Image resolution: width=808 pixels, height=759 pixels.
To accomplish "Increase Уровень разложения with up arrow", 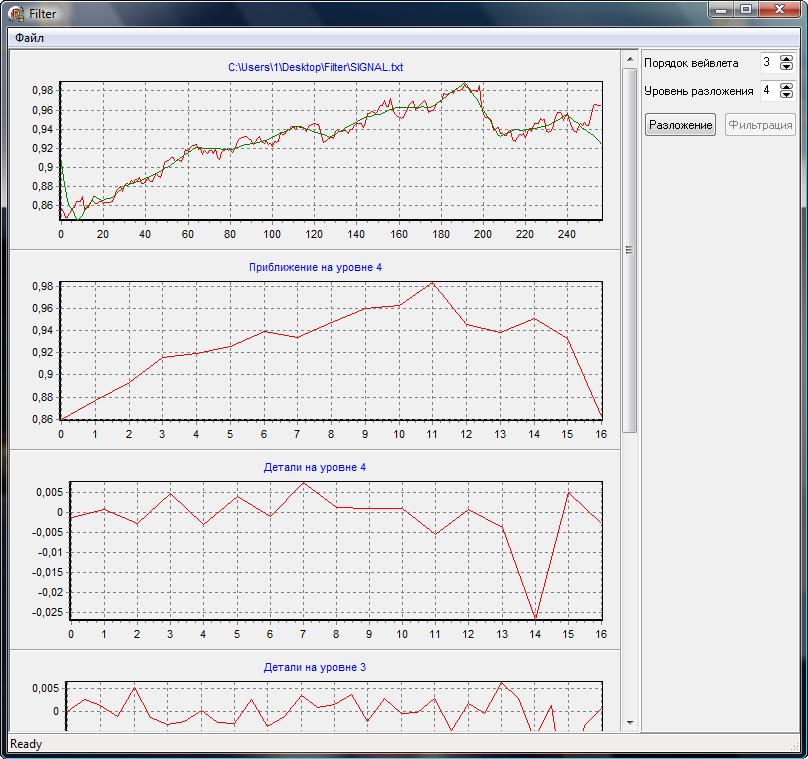I will [x=786, y=86].
